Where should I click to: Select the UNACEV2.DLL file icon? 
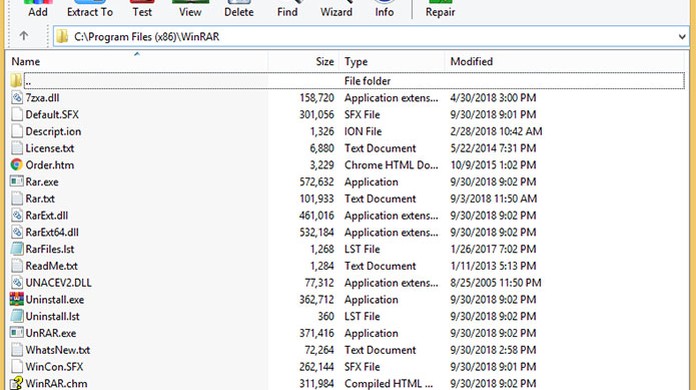17,283
